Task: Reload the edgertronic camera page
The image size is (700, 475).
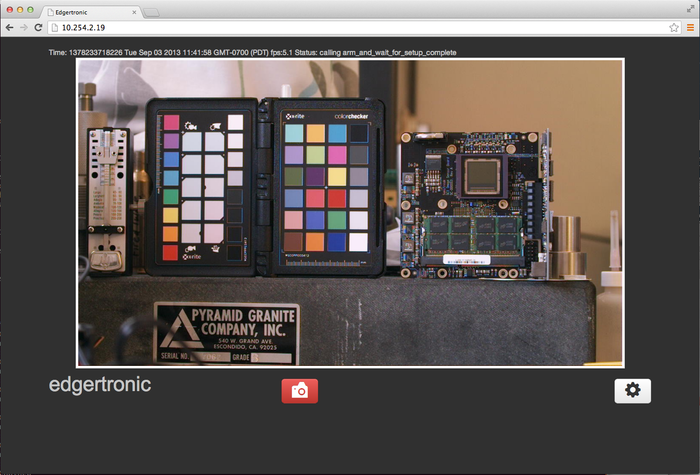Action: click(x=38, y=28)
